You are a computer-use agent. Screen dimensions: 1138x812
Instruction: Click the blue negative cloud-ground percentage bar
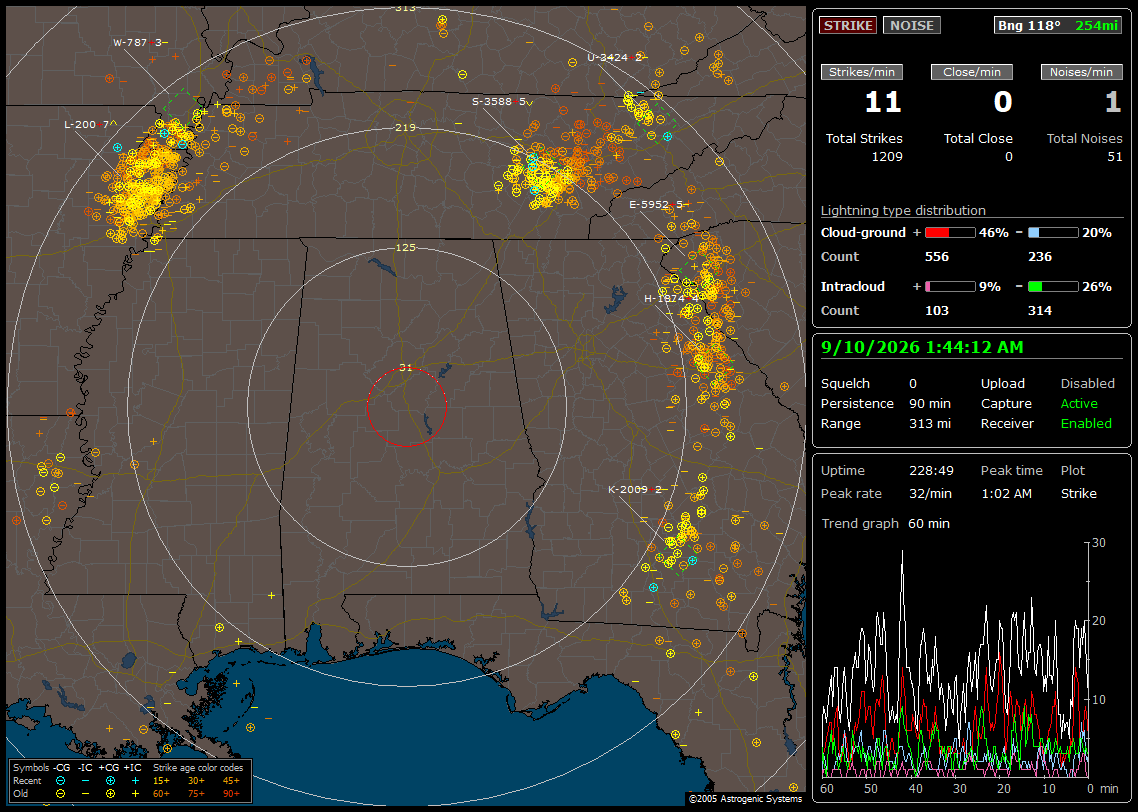coord(1053,233)
